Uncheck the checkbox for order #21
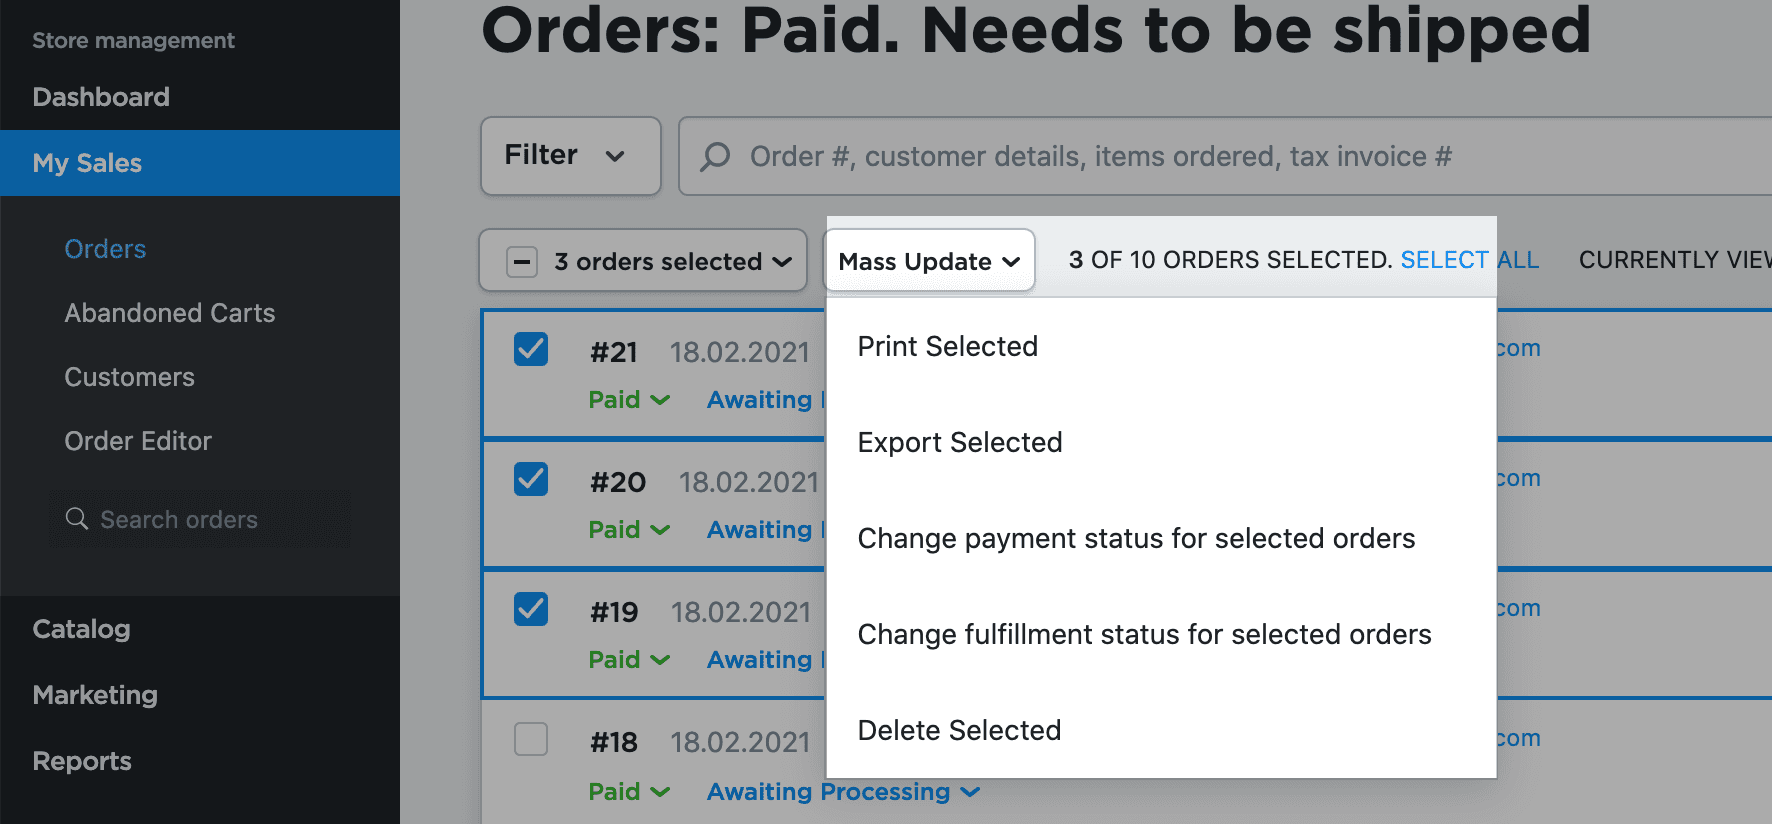 click(x=531, y=350)
